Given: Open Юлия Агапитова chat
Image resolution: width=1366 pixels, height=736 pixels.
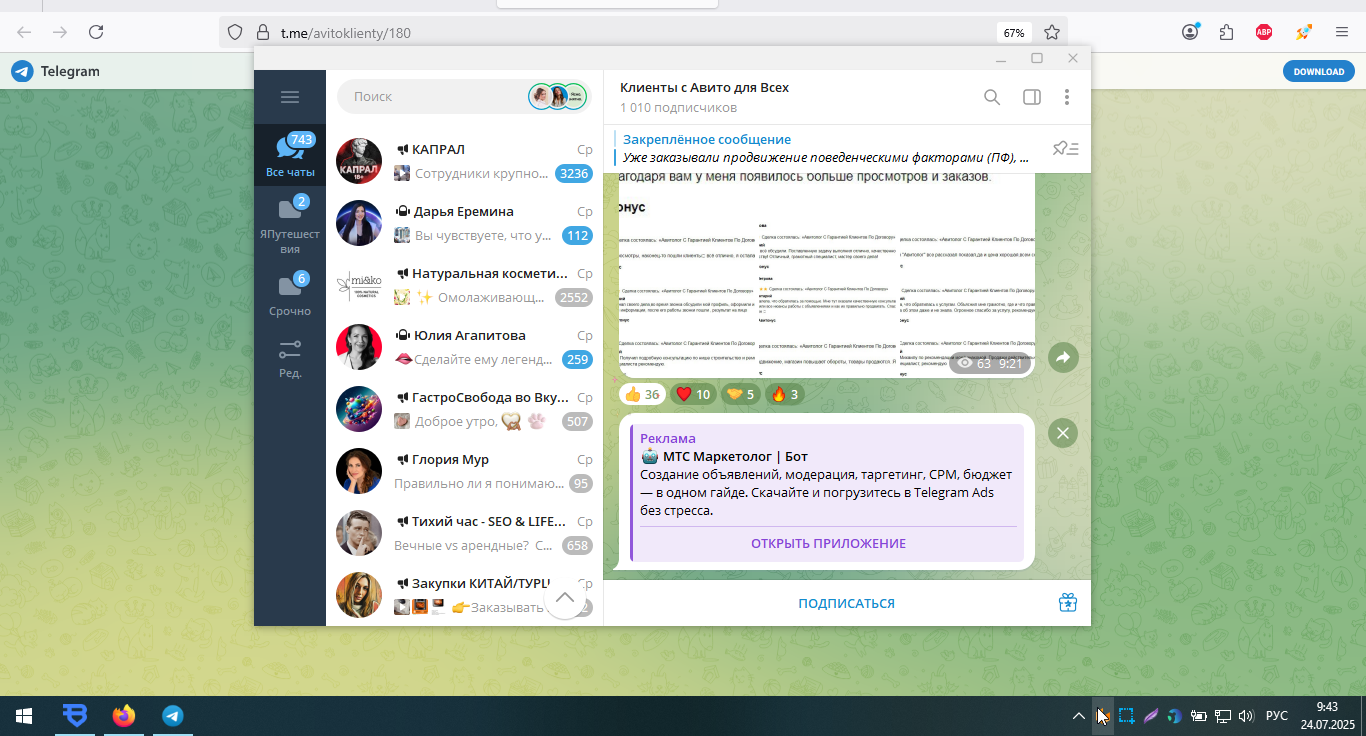Looking at the screenshot, I should click(x=465, y=347).
